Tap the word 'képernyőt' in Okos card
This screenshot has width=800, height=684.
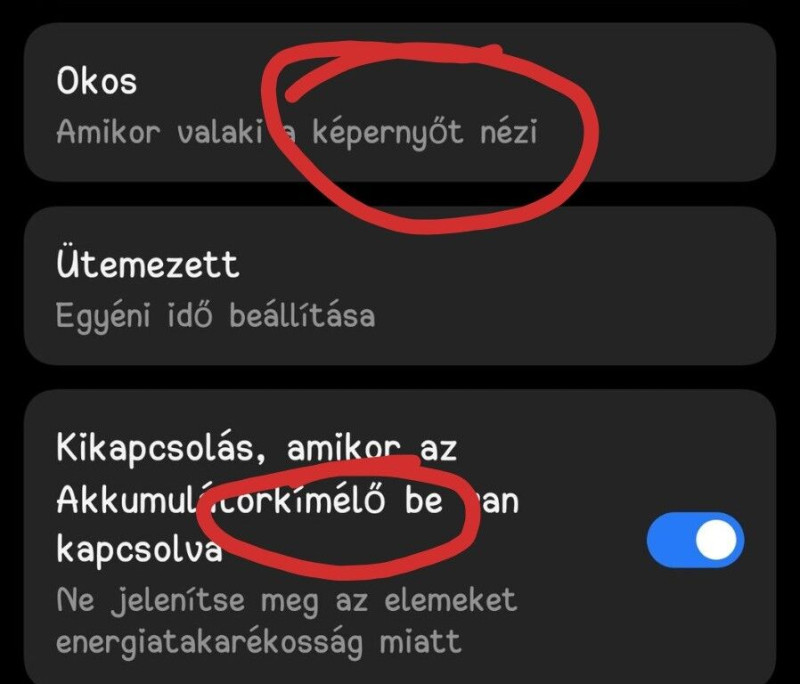(387, 133)
